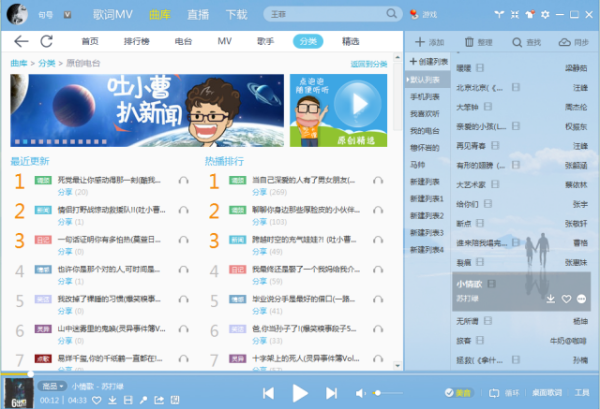Viewport: 600px width, 409px height.
Task: Open the 电台 sub-tab
Action: [x=183, y=41]
